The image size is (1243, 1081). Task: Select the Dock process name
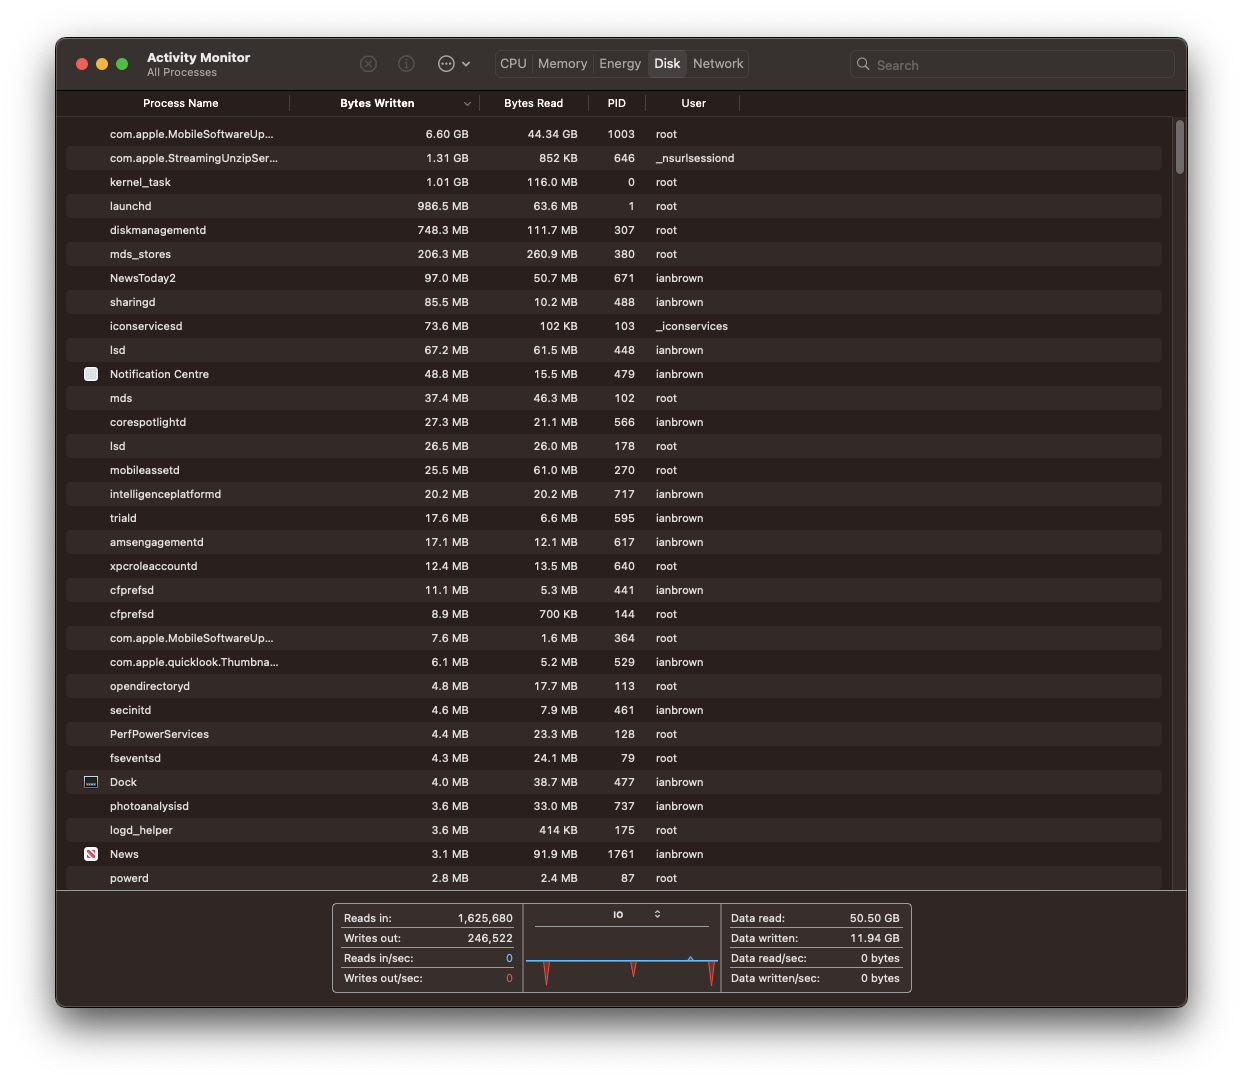click(x=123, y=782)
